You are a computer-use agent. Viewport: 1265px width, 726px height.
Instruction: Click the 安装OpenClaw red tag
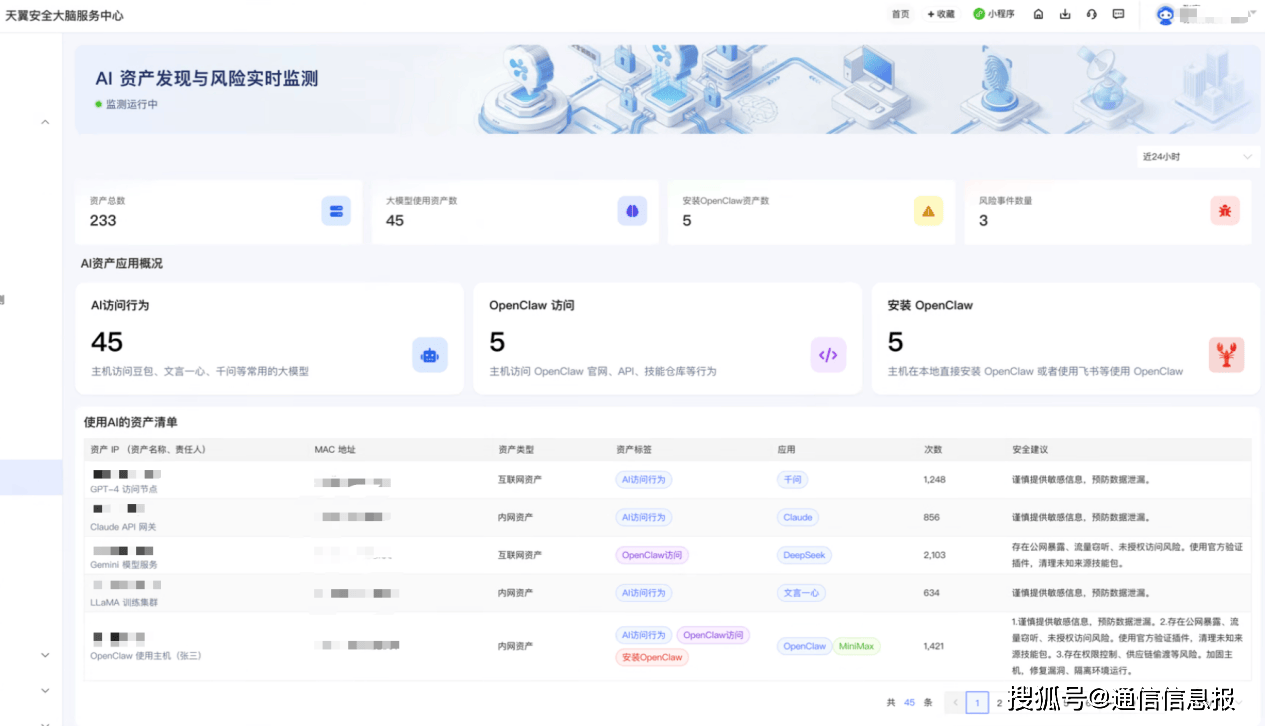pos(652,657)
